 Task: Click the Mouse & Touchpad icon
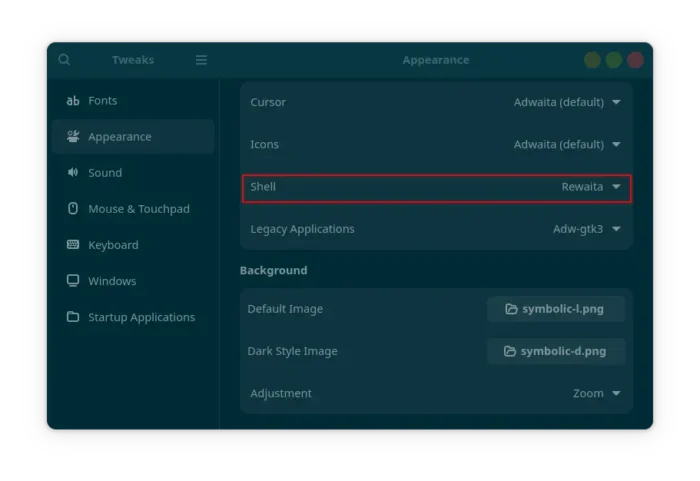(72, 209)
